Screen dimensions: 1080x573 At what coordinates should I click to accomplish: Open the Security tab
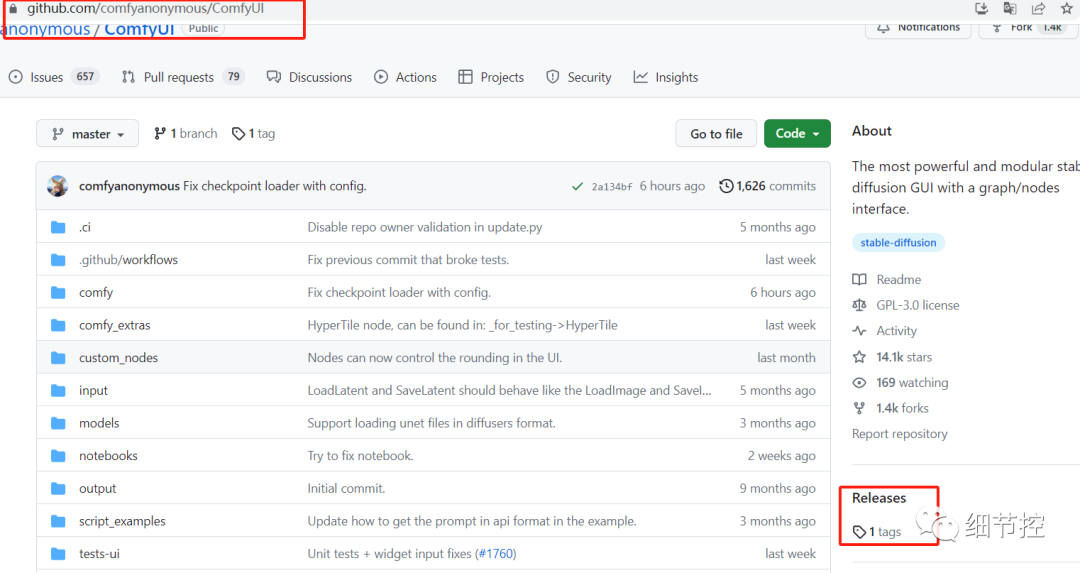(x=579, y=77)
